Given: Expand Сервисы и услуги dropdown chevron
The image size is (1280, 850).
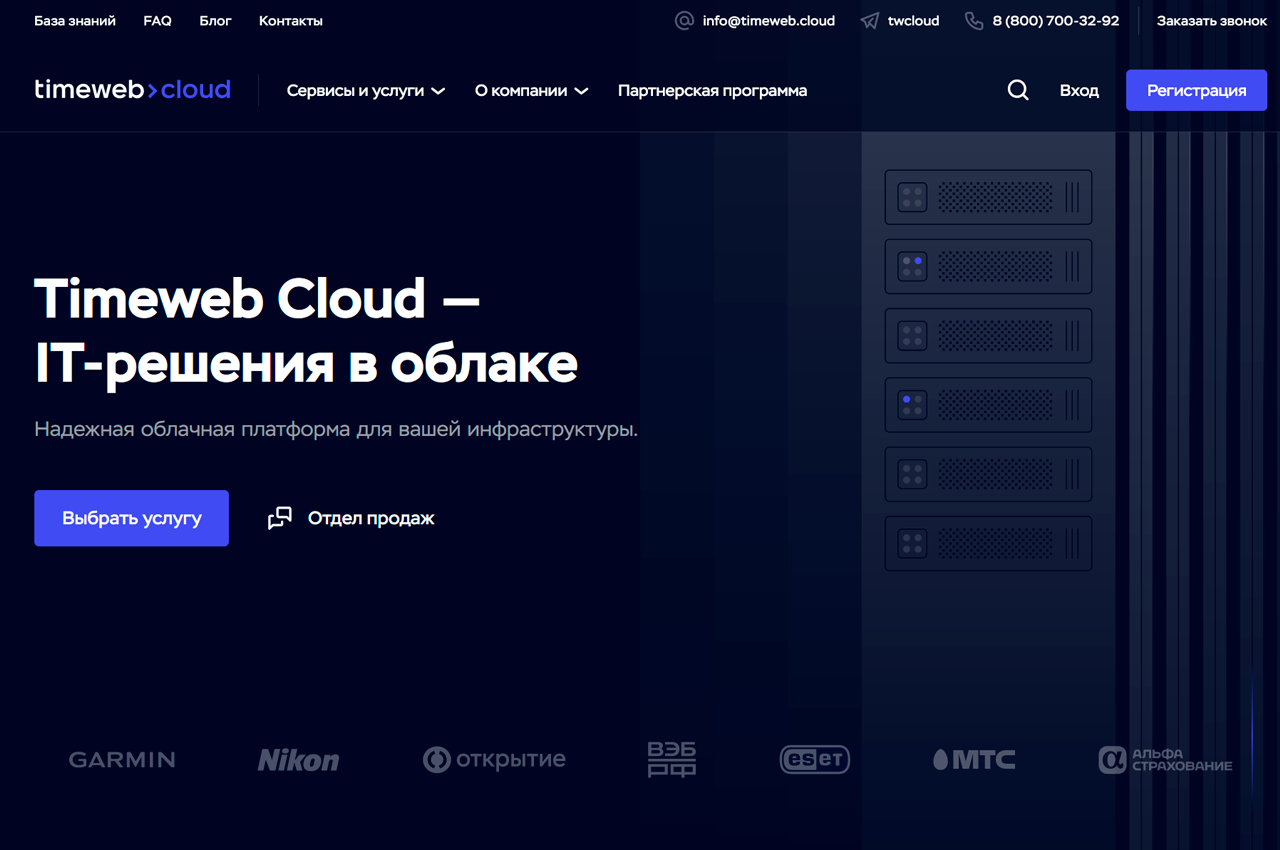Looking at the screenshot, I should tap(438, 91).
